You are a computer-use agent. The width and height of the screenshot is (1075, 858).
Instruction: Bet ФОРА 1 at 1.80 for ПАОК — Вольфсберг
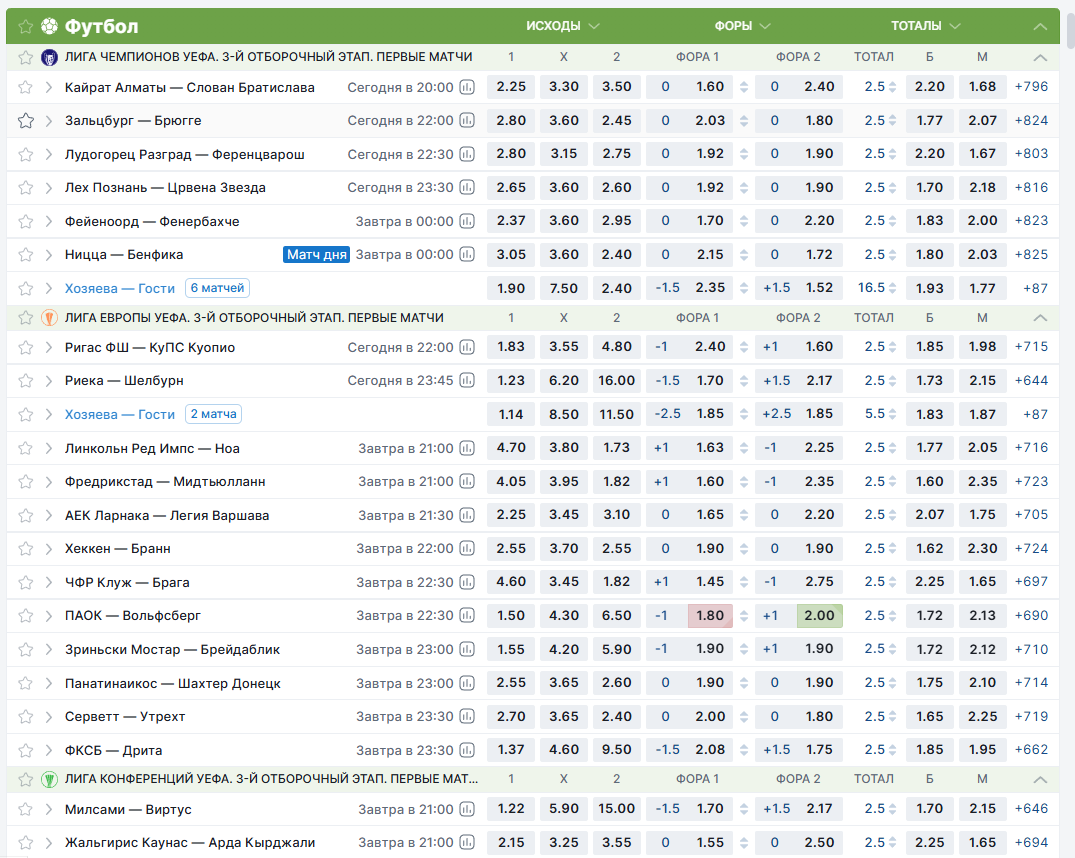[x=710, y=615]
